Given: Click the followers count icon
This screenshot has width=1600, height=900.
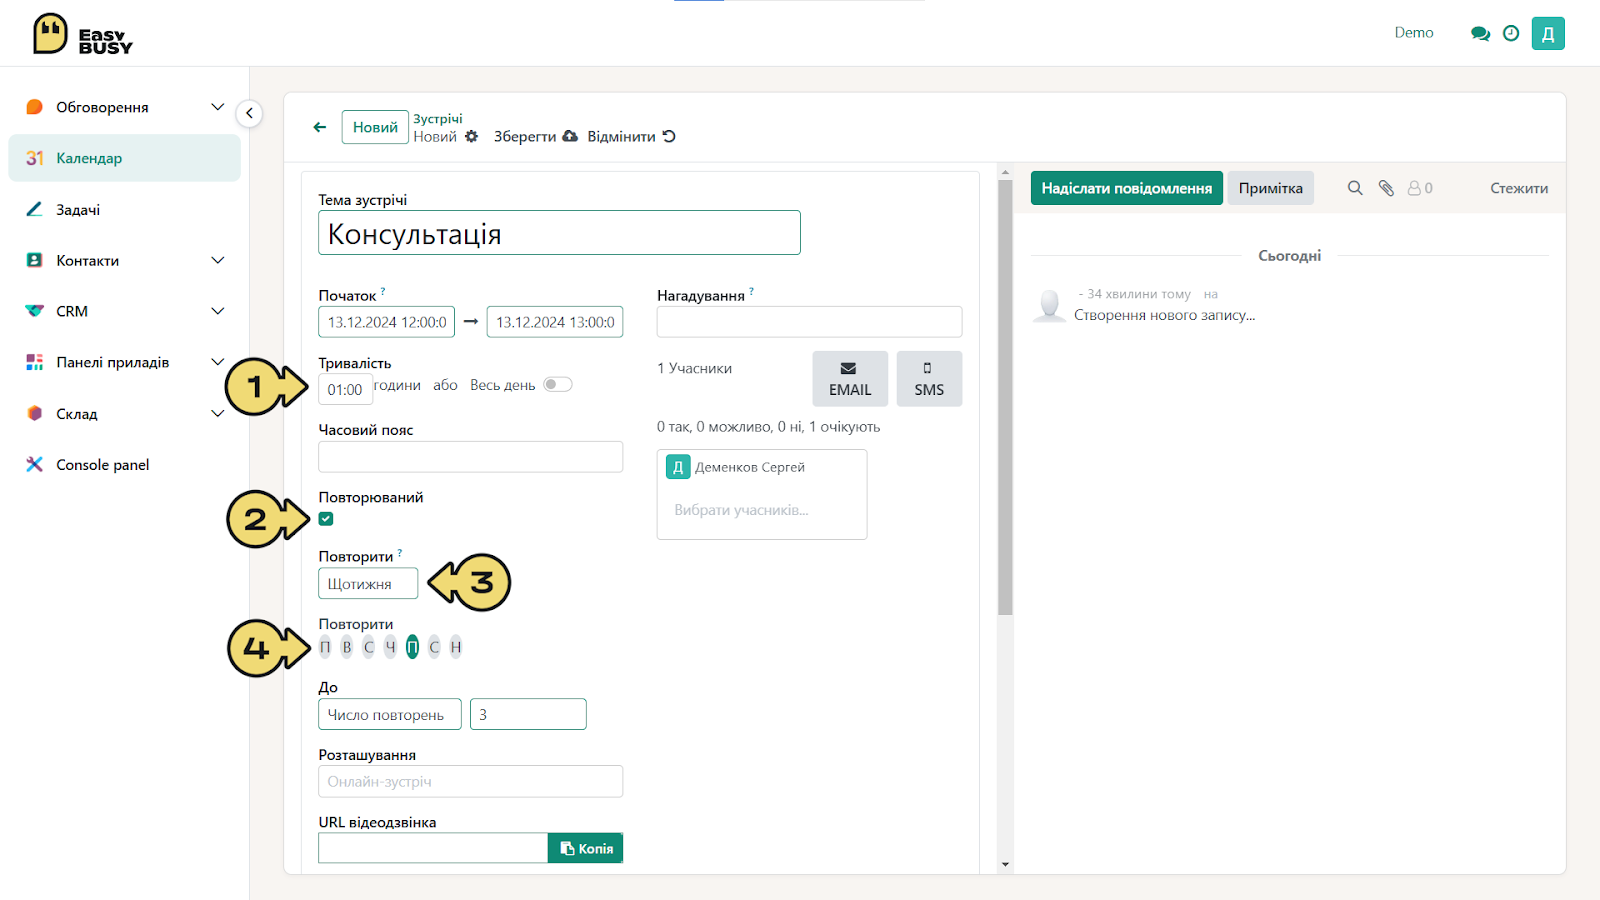Looking at the screenshot, I should 1420,188.
